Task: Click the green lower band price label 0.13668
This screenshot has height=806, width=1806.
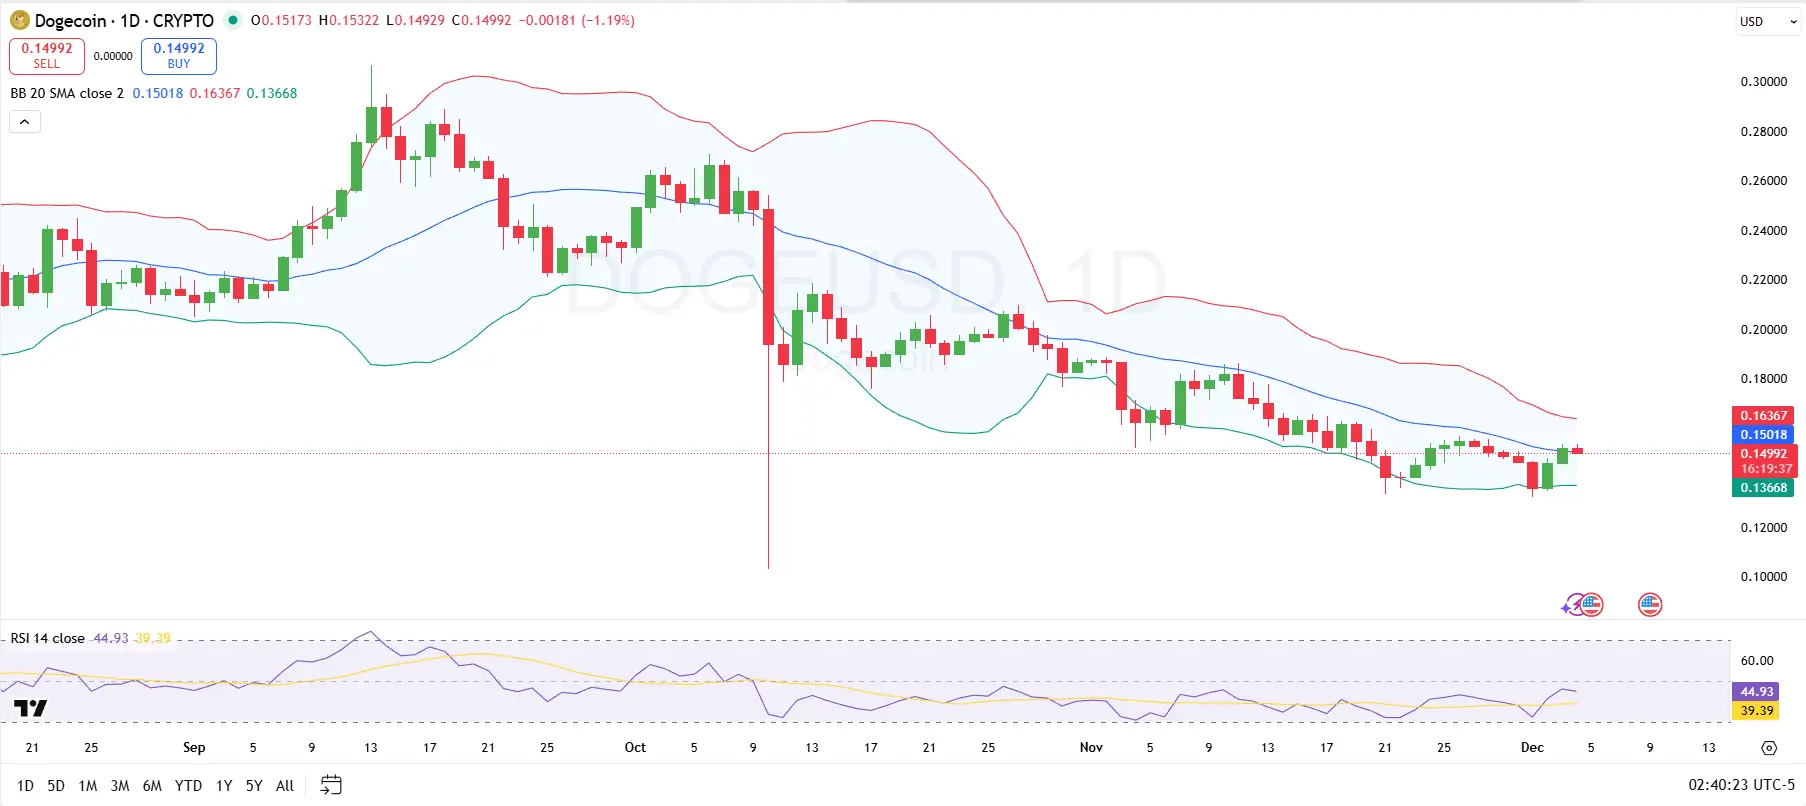Action: 1763,488
